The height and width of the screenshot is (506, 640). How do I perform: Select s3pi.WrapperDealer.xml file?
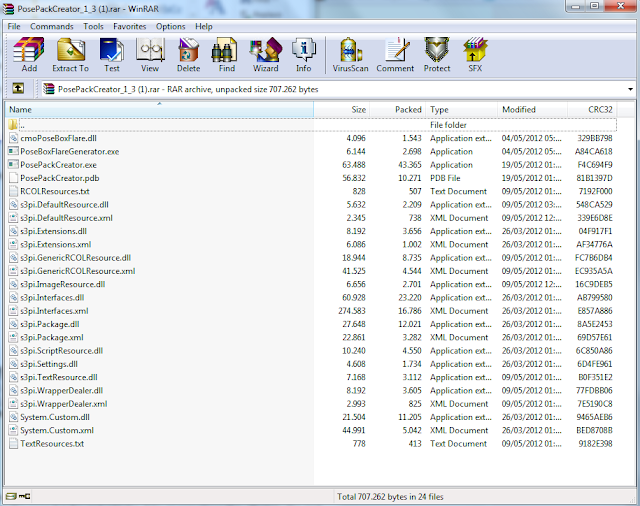point(64,404)
